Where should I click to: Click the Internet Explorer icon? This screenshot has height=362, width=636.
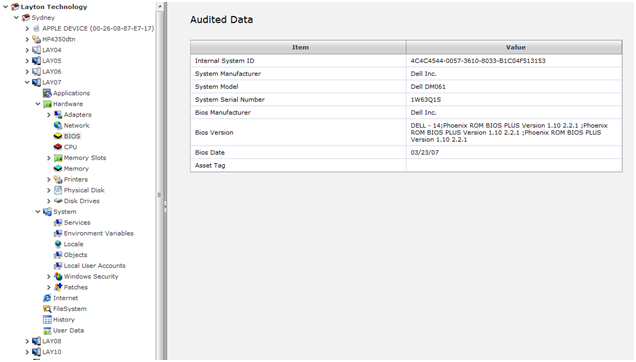tap(47, 298)
